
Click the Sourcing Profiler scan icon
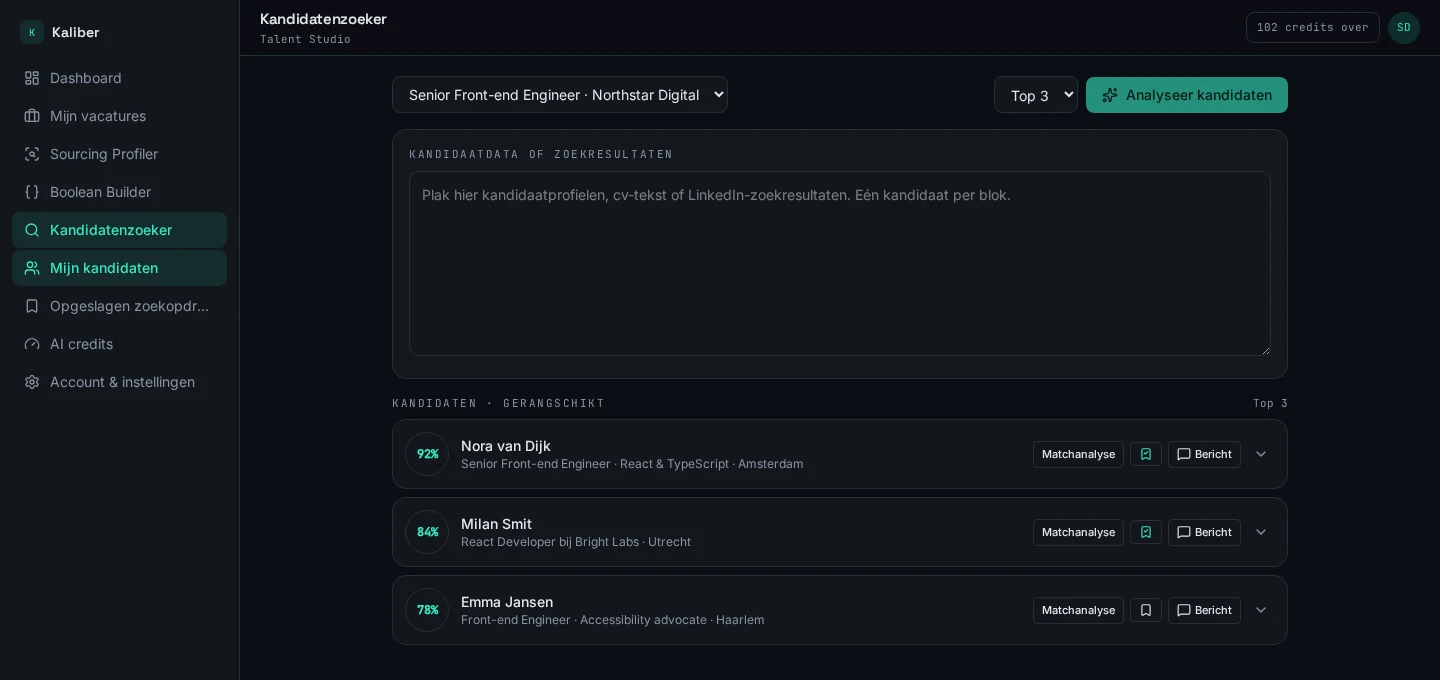32,154
